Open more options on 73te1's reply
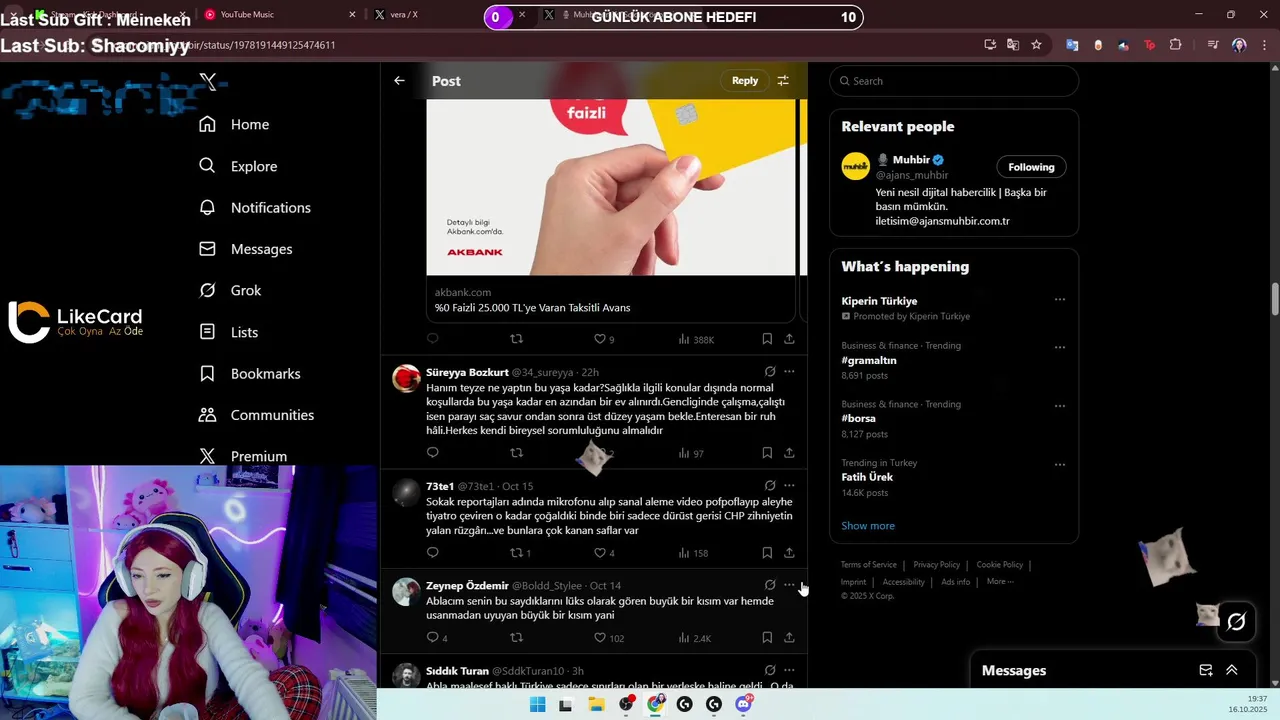Image resolution: width=1280 pixels, height=720 pixels. [789, 486]
